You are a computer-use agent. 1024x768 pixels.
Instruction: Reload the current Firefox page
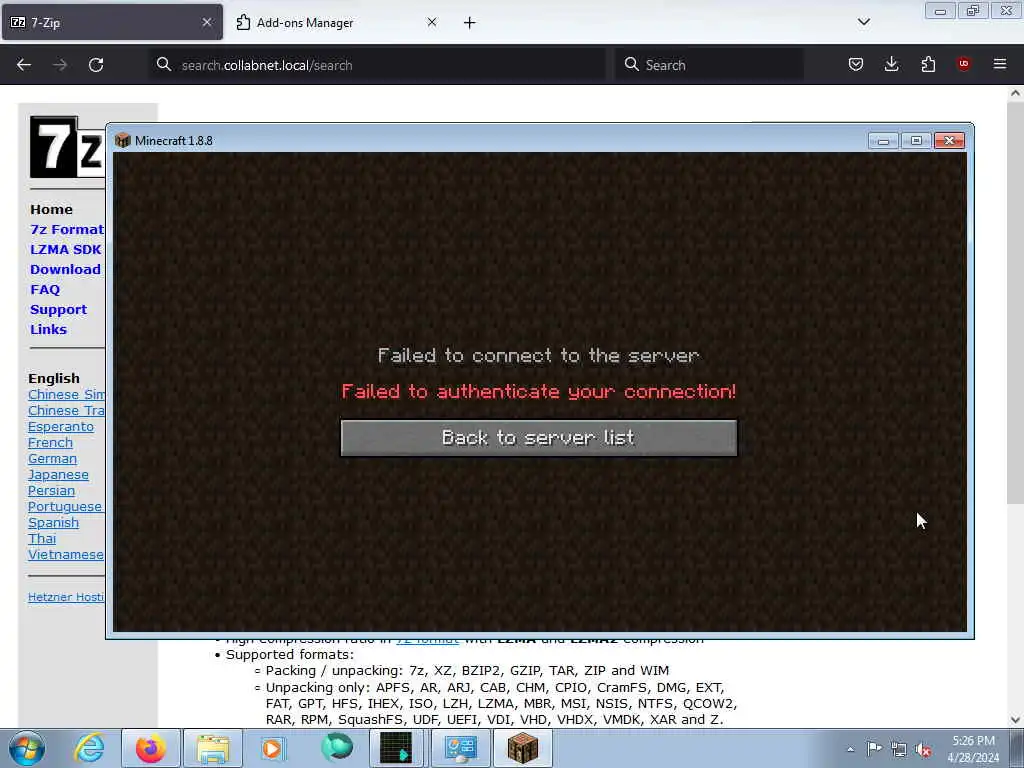[96, 65]
